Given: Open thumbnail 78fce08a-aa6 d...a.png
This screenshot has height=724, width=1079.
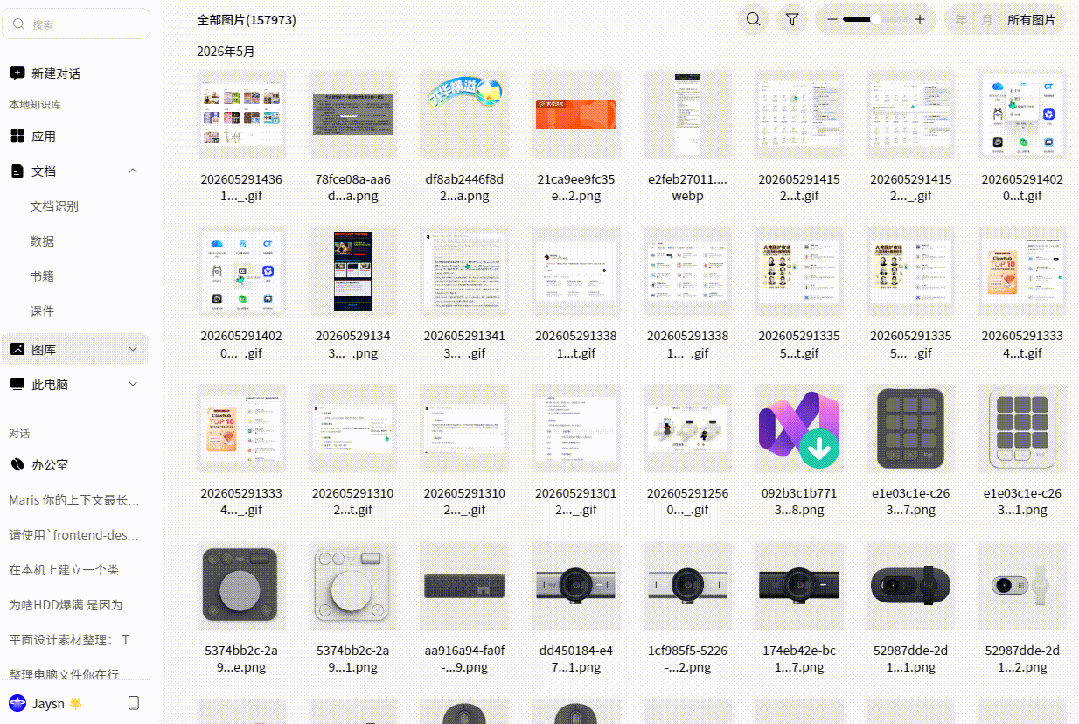Looking at the screenshot, I should click(353, 114).
